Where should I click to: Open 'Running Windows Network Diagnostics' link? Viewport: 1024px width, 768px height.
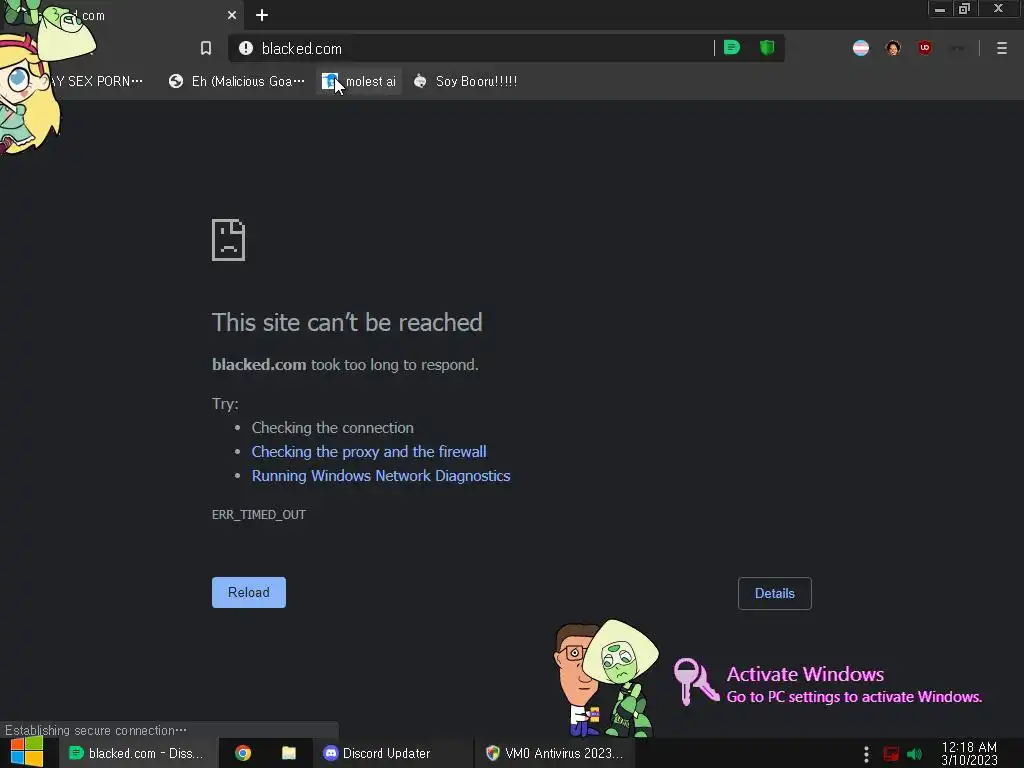click(381, 475)
